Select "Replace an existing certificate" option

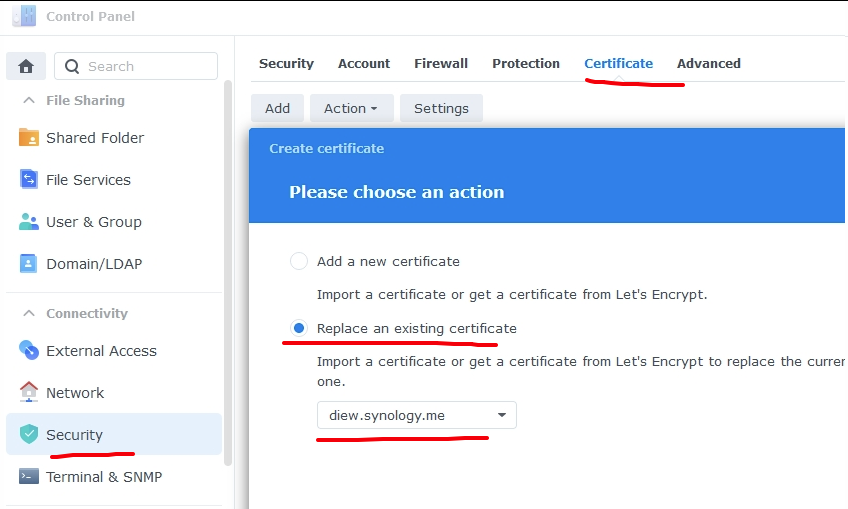click(x=299, y=328)
